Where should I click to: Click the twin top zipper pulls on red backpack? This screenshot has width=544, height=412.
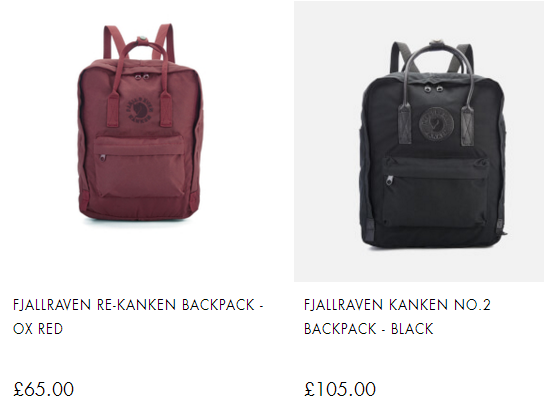(x=141, y=76)
